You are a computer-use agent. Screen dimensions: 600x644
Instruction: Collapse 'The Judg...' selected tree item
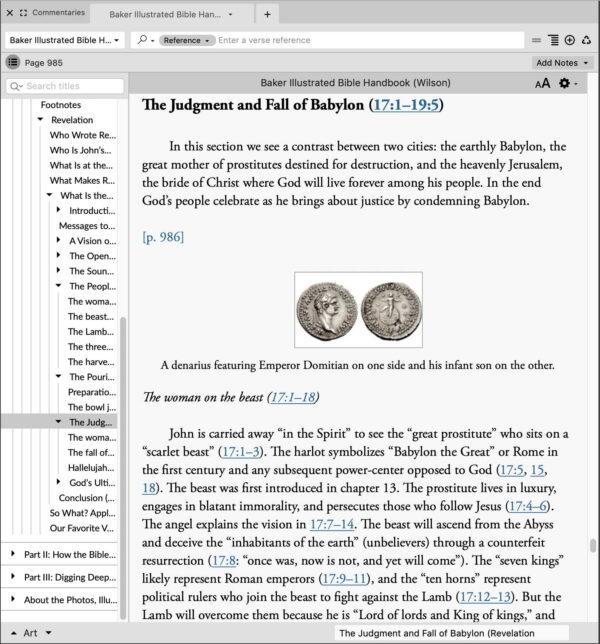tap(58, 422)
